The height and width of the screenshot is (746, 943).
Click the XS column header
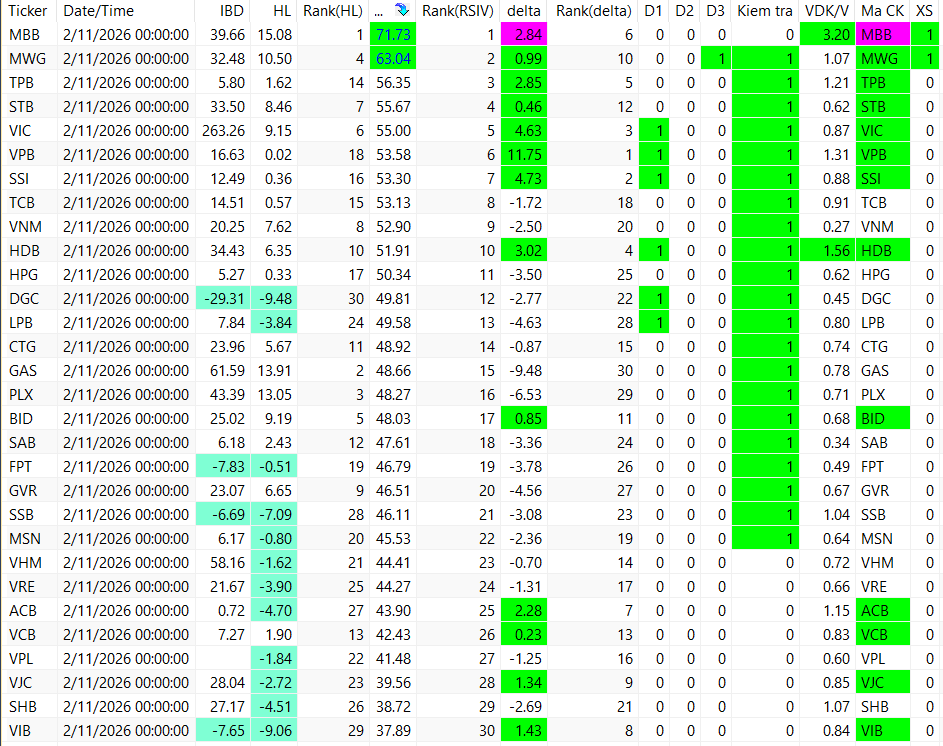[924, 11]
